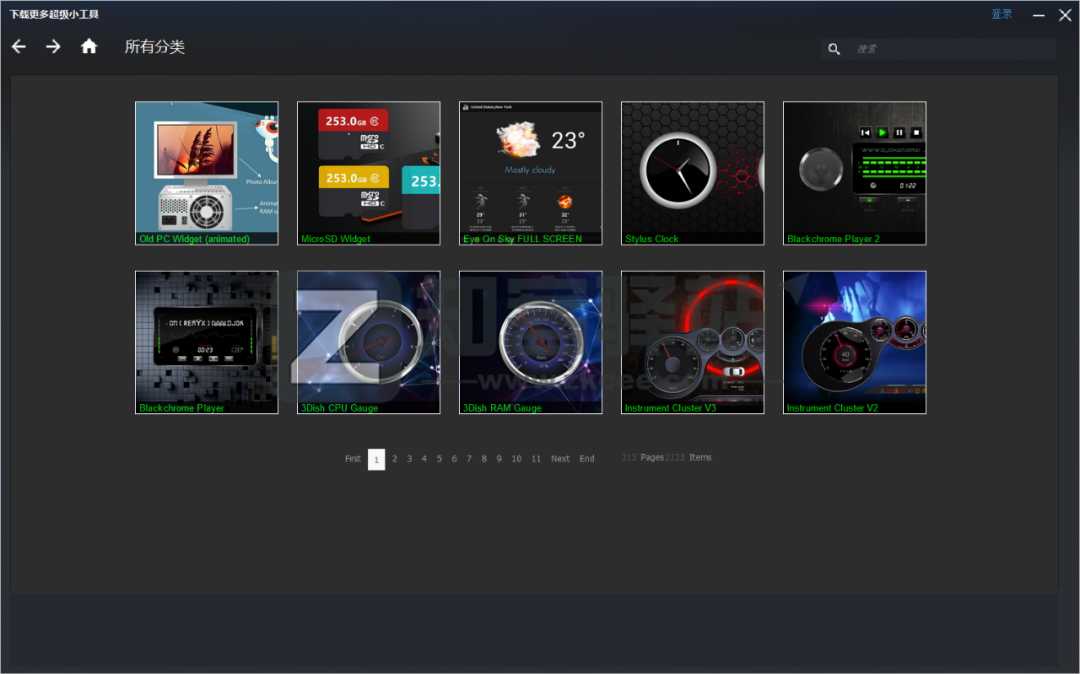Minimize the widget gallery window
Image resolution: width=1080 pixels, height=674 pixels.
pos(1040,15)
